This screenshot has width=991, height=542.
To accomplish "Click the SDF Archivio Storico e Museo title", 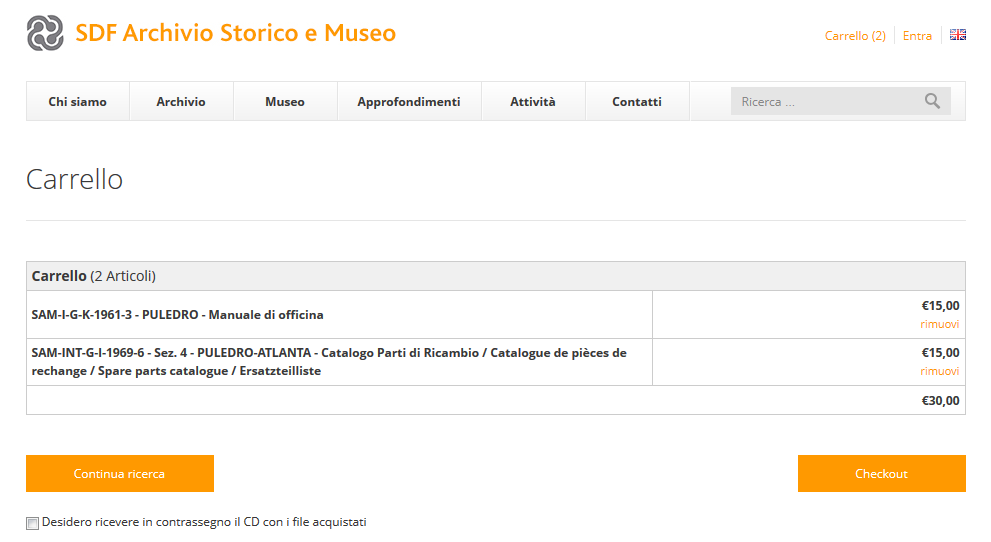I will tap(235, 33).
